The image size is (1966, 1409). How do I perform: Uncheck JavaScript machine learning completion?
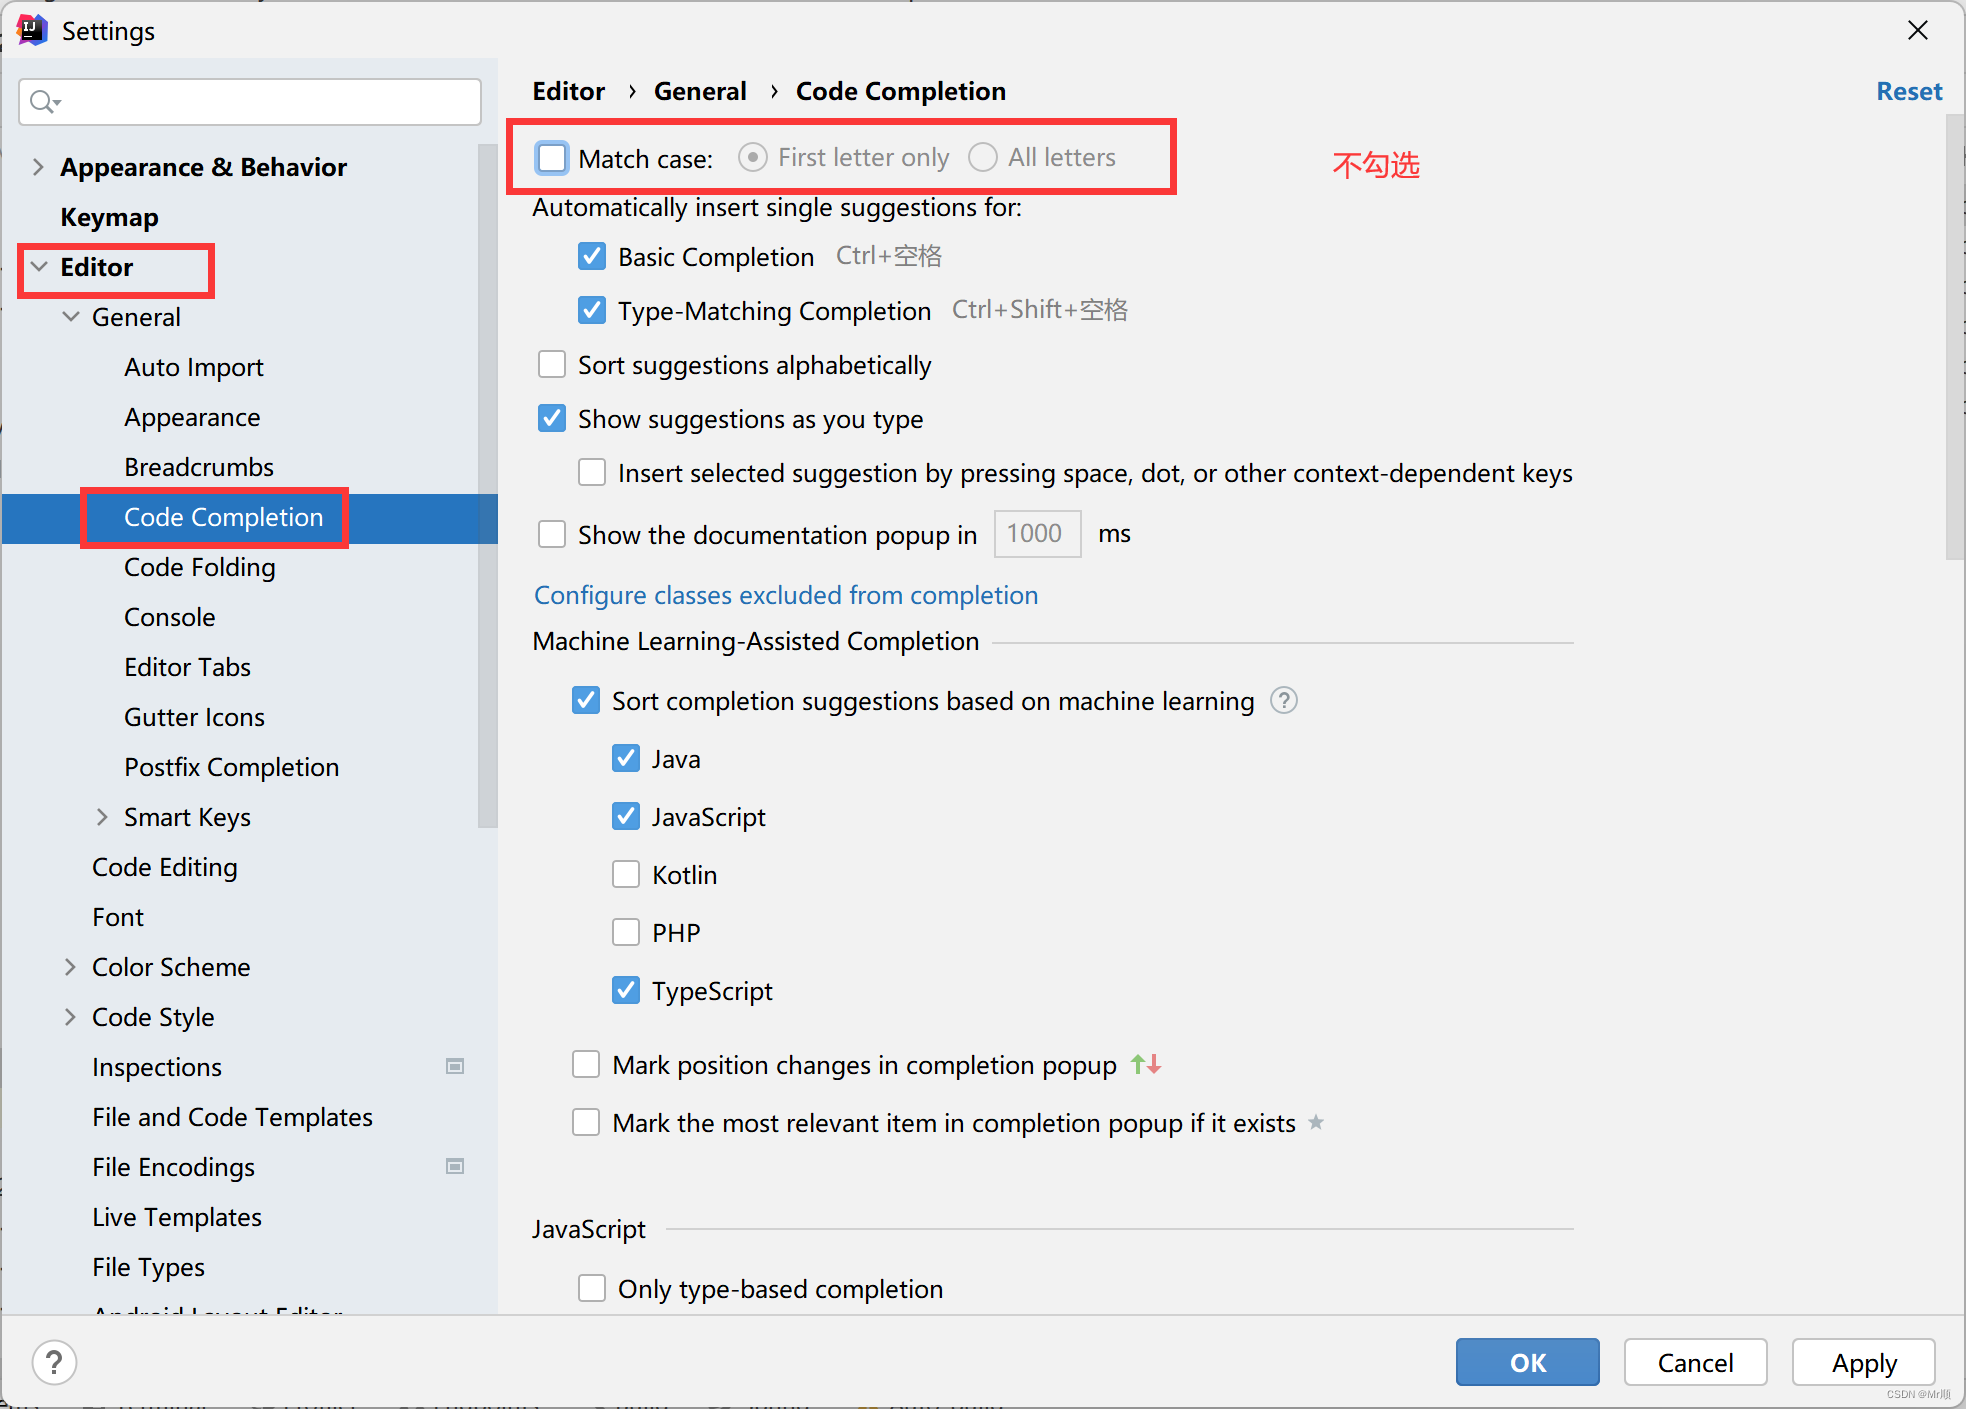pyautogui.click(x=626, y=816)
